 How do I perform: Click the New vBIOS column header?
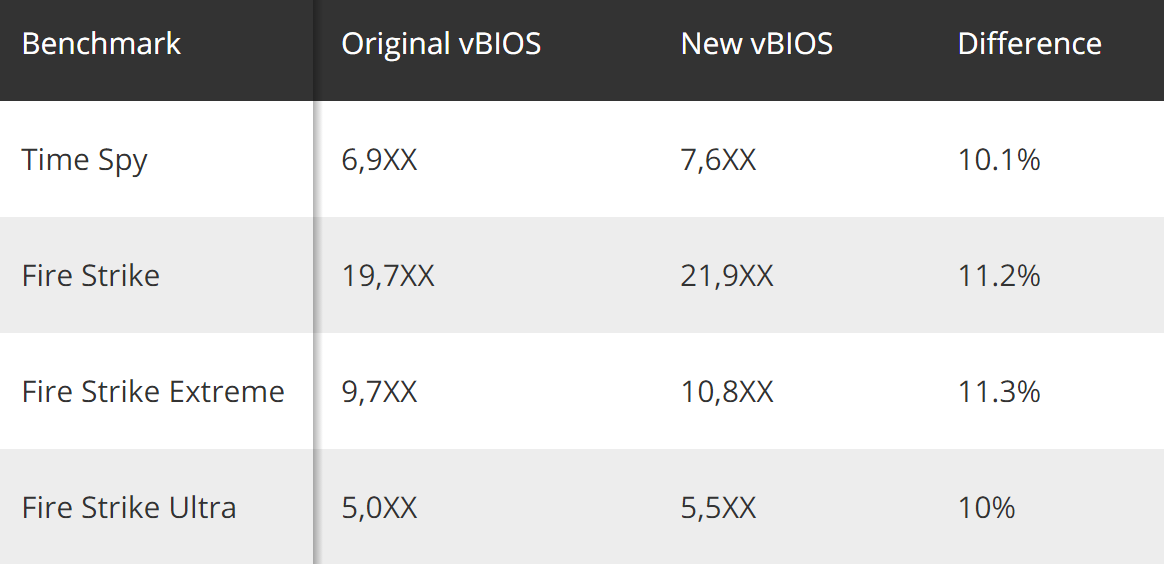(x=756, y=44)
